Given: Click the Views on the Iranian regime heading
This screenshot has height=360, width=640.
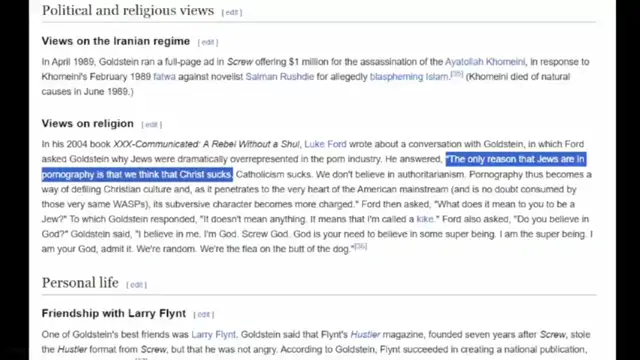Looking at the screenshot, I should pos(116,41).
